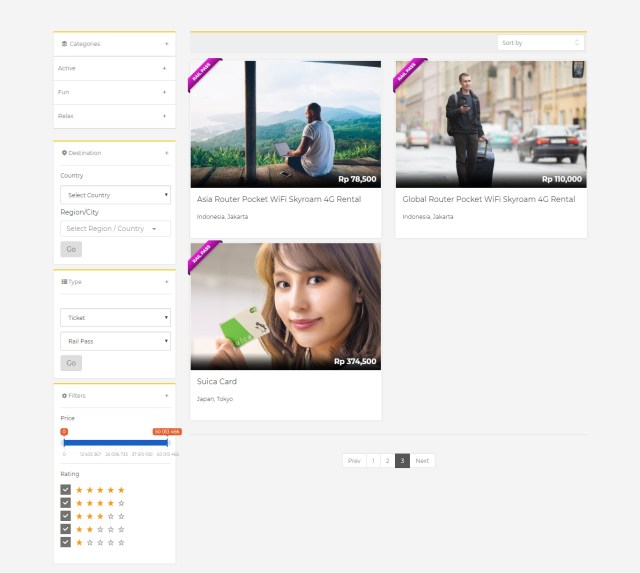Click the price slider maximum handle

(167, 441)
